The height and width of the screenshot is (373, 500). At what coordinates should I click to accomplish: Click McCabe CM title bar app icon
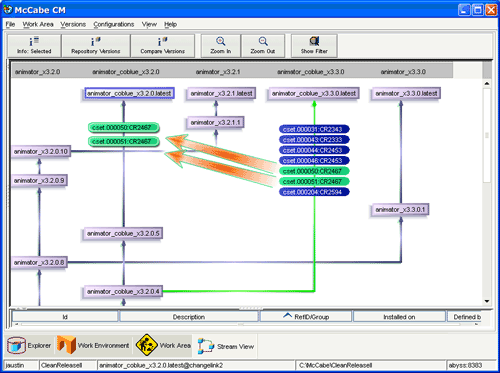(8, 10)
